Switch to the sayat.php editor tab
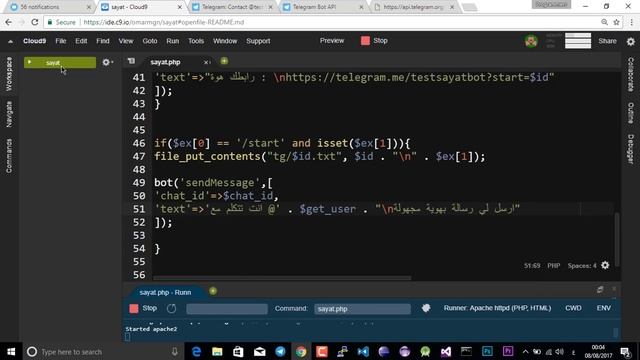 pyautogui.click(x=165, y=62)
